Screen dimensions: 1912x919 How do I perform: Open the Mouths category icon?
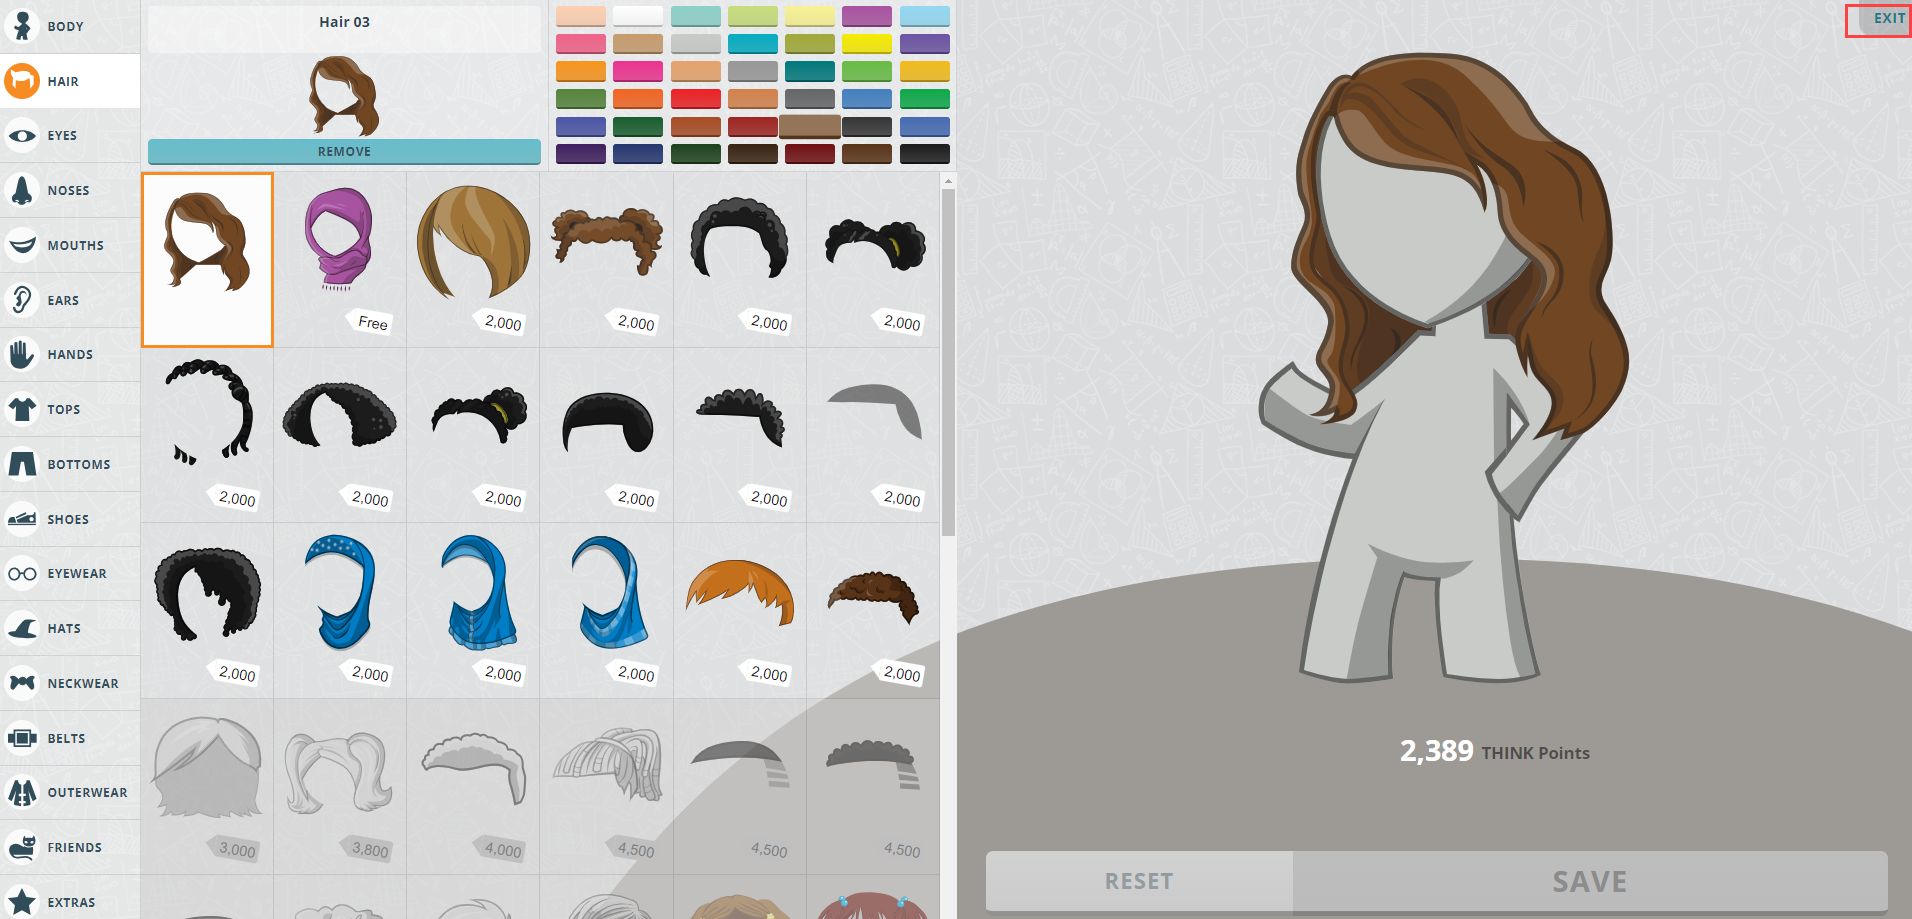click(22, 245)
